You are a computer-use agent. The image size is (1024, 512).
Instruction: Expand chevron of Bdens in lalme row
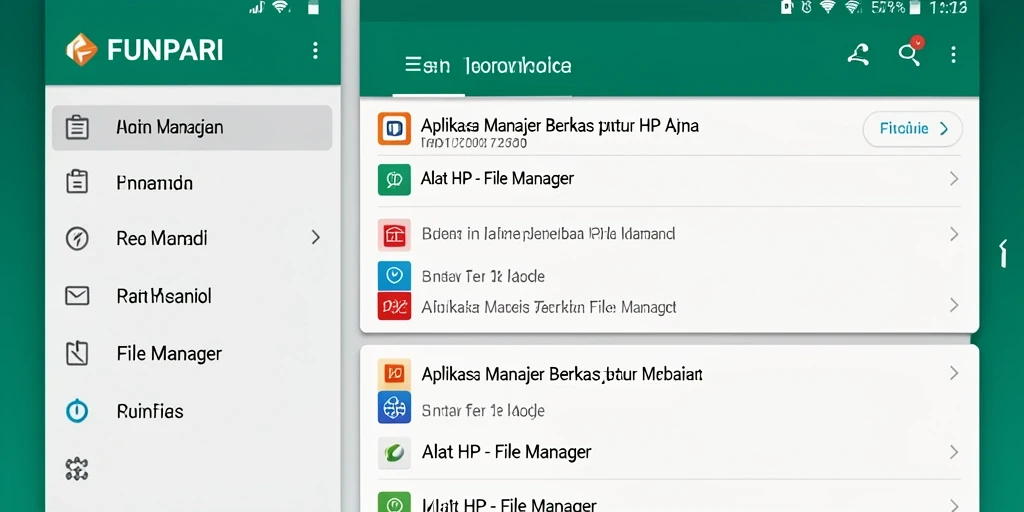[x=953, y=234]
